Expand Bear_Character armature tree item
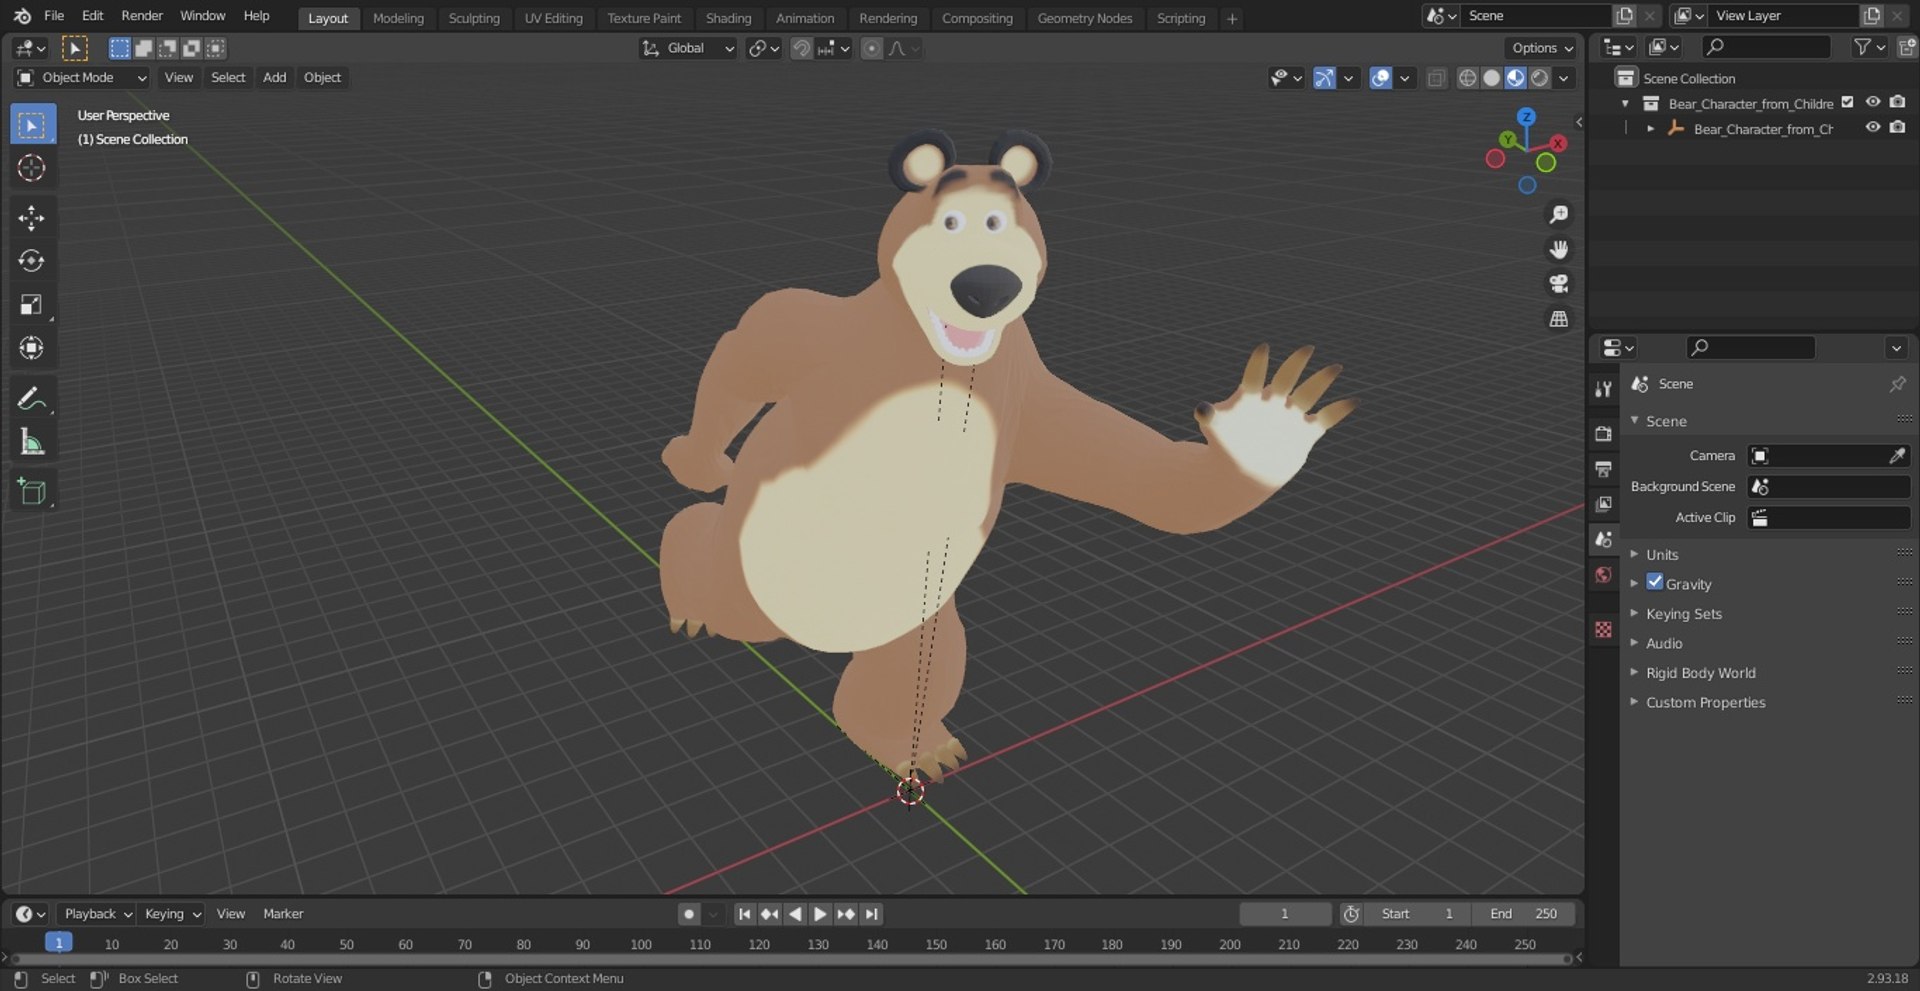This screenshot has height=991, width=1920. [x=1650, y=129]
